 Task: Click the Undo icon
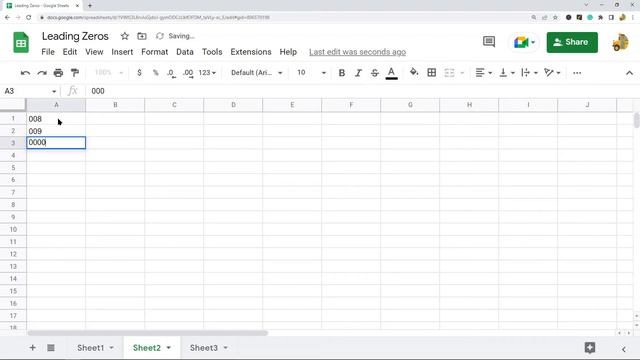click(x=25, y=73)
